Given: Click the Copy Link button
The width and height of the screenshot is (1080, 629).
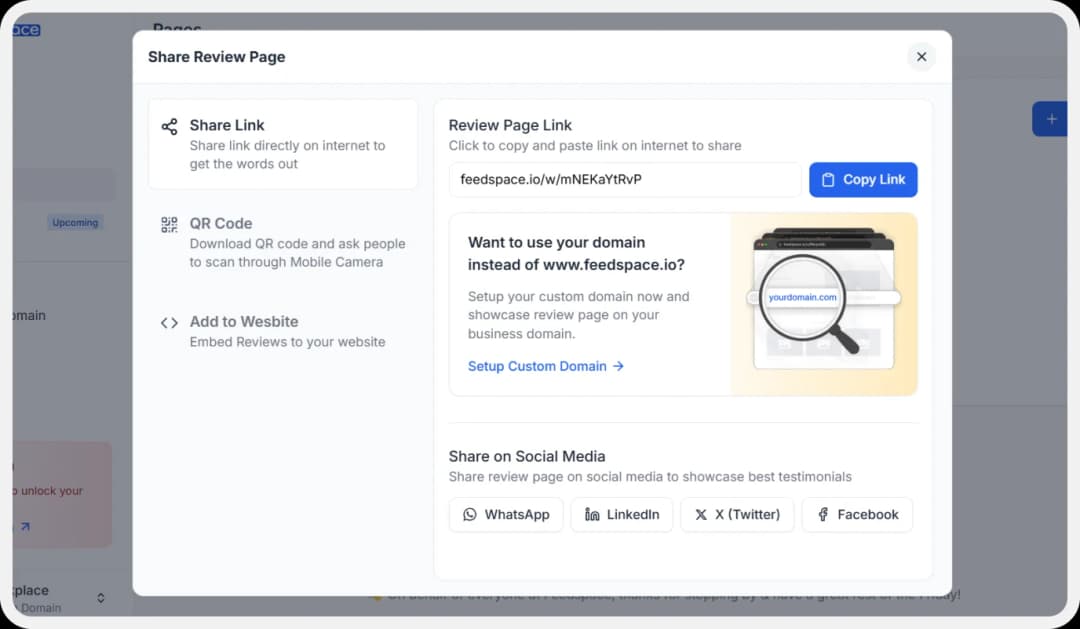Looking at the screenshot, I should (863, 179).
